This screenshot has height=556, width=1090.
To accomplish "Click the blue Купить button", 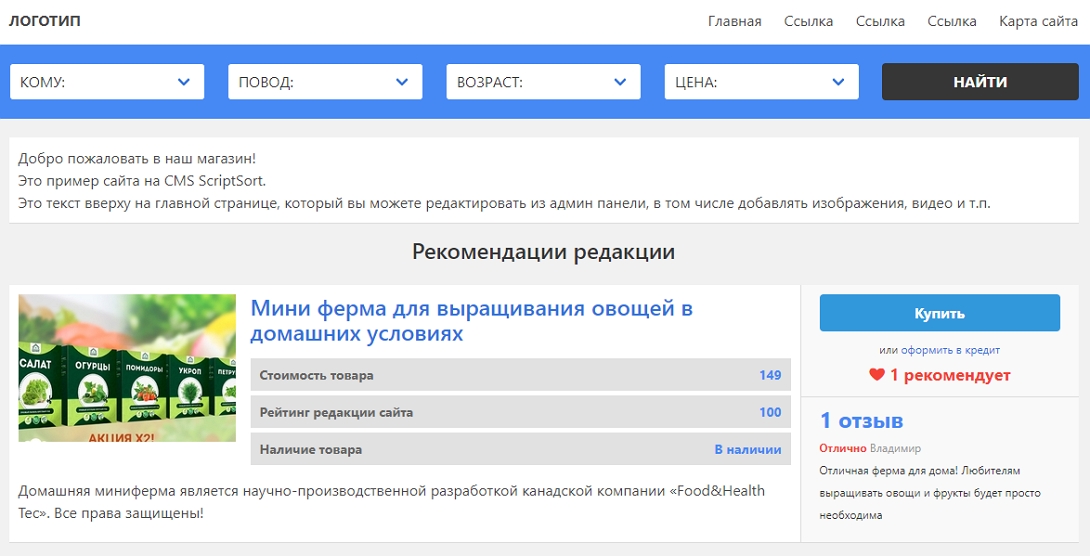I will pos(939,313).
